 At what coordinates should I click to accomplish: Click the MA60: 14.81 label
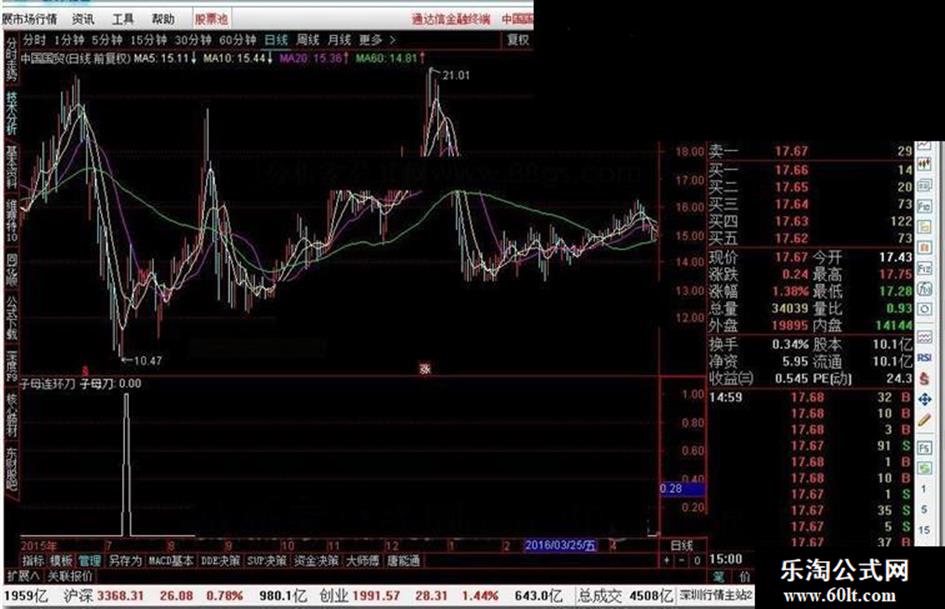point(389,58)
